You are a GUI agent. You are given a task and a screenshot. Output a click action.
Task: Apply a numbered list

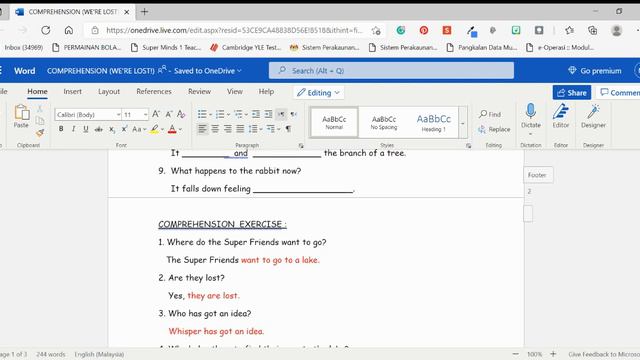point(220,114)
